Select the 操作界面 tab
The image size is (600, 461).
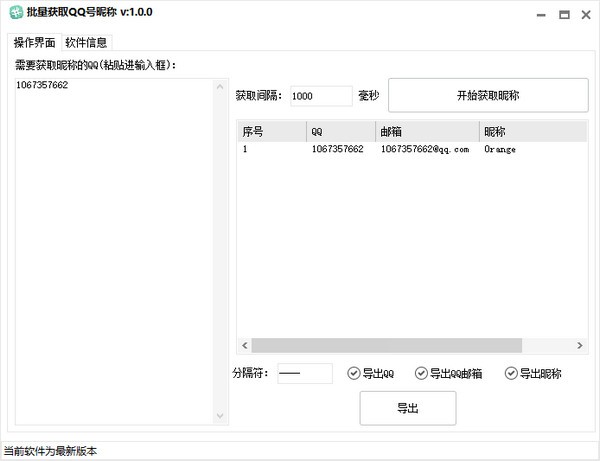[x=34, y=43]
